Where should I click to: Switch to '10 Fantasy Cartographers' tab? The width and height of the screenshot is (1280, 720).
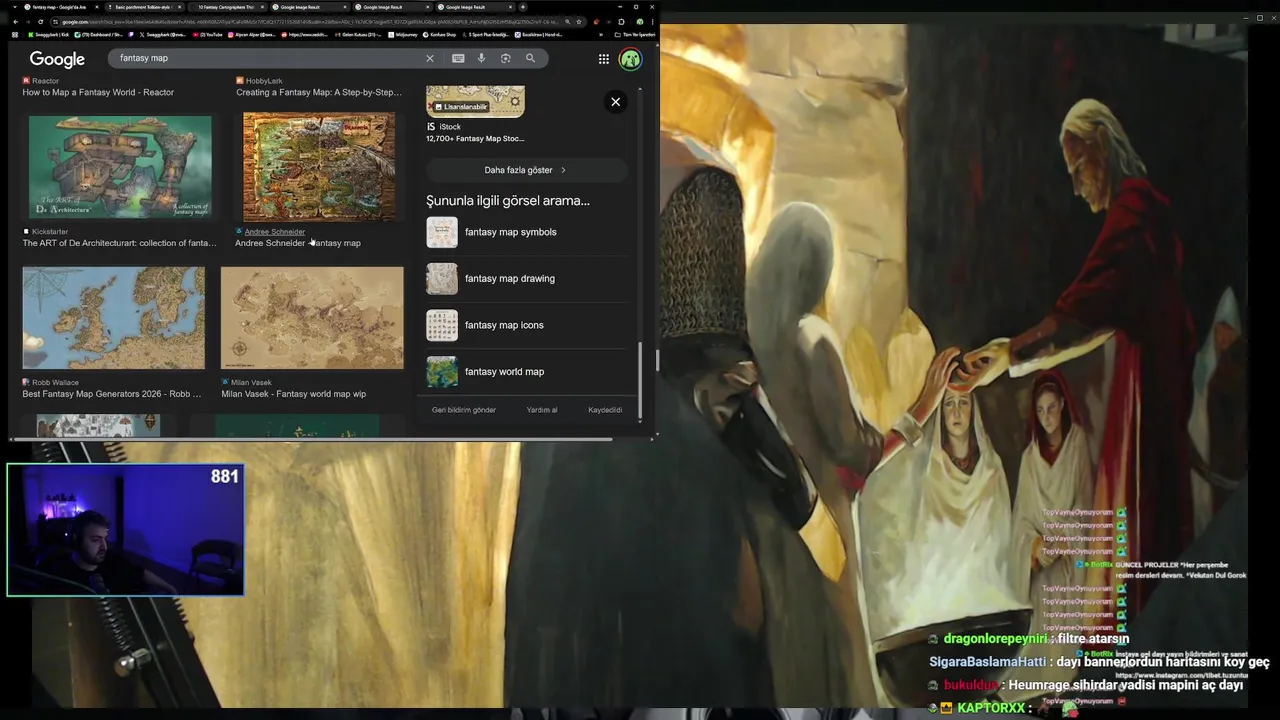pos(226,7)
